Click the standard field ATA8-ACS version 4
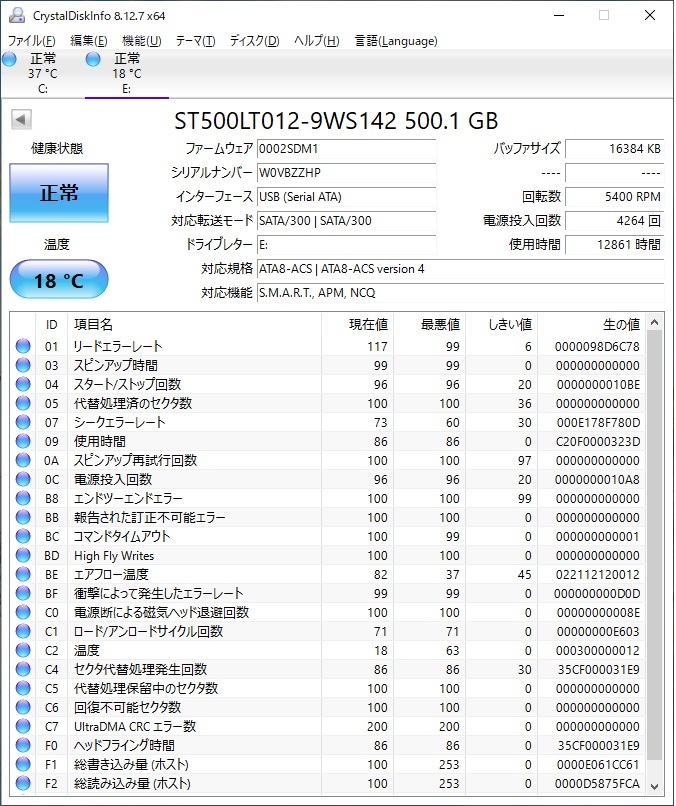The height and width of the screenshot is (806, 676). point(461,269)
